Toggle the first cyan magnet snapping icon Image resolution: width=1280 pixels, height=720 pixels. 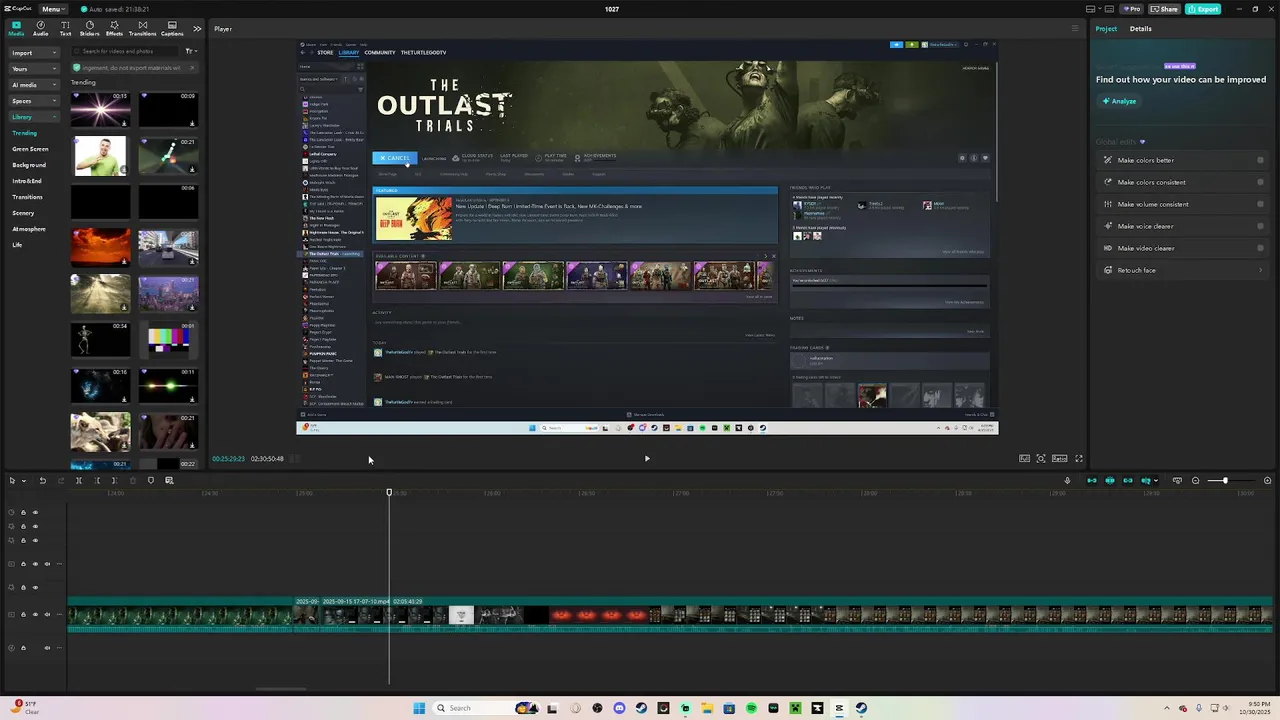1091,481
